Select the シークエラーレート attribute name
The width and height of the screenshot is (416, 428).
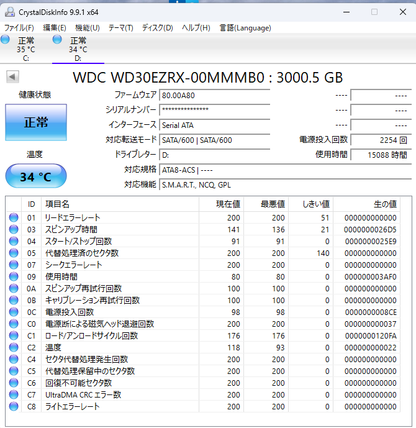(x=74, y=265)
